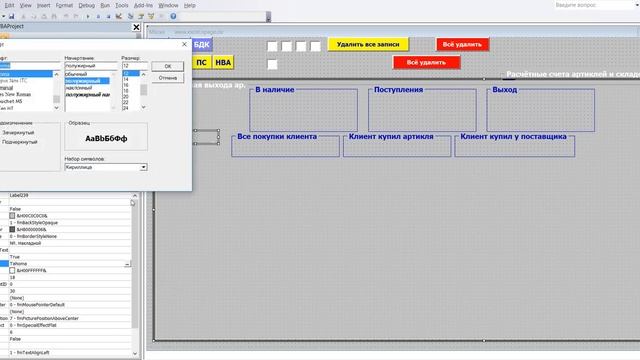Screen dimensions: 640x360
Task: Open the Run menu
Action: pyautogui.click(x=105, y=5)
